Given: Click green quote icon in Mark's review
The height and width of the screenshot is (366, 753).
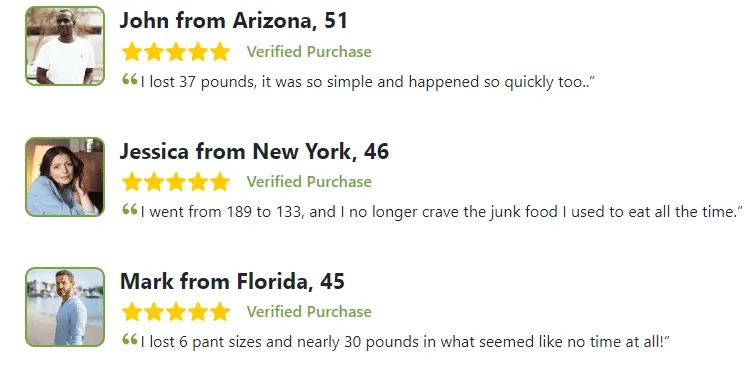Looking at the screenshot, I should 130,339.
